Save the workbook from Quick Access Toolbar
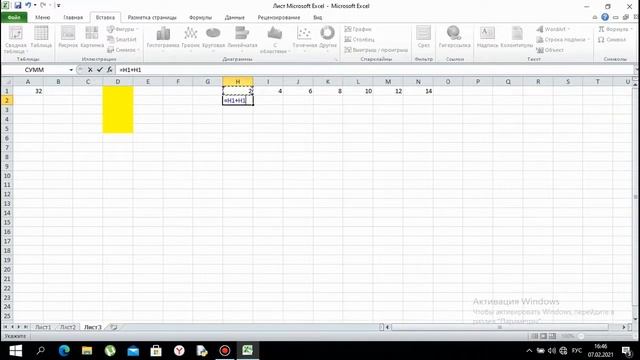 [x=18, y=5]
